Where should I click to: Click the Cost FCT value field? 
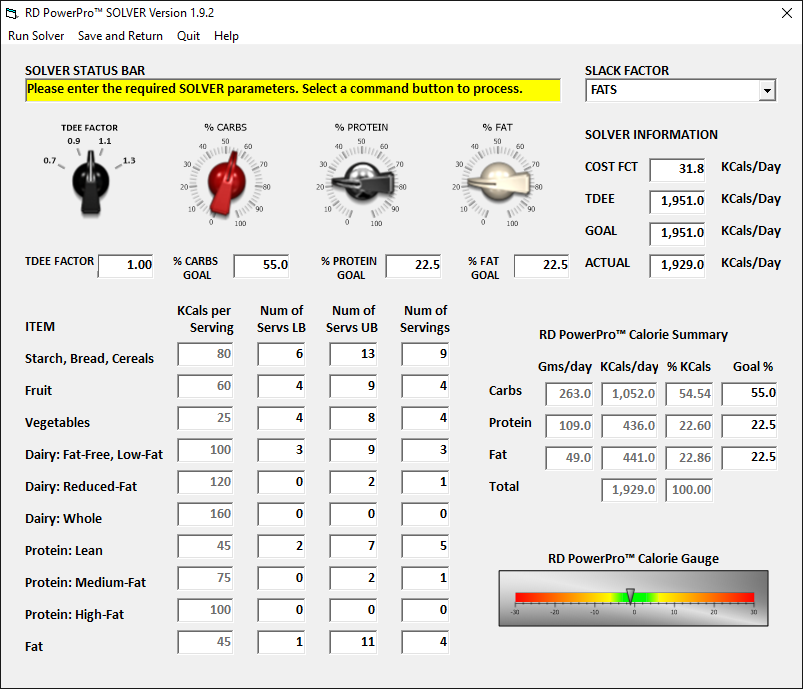(x=678, y=169)
